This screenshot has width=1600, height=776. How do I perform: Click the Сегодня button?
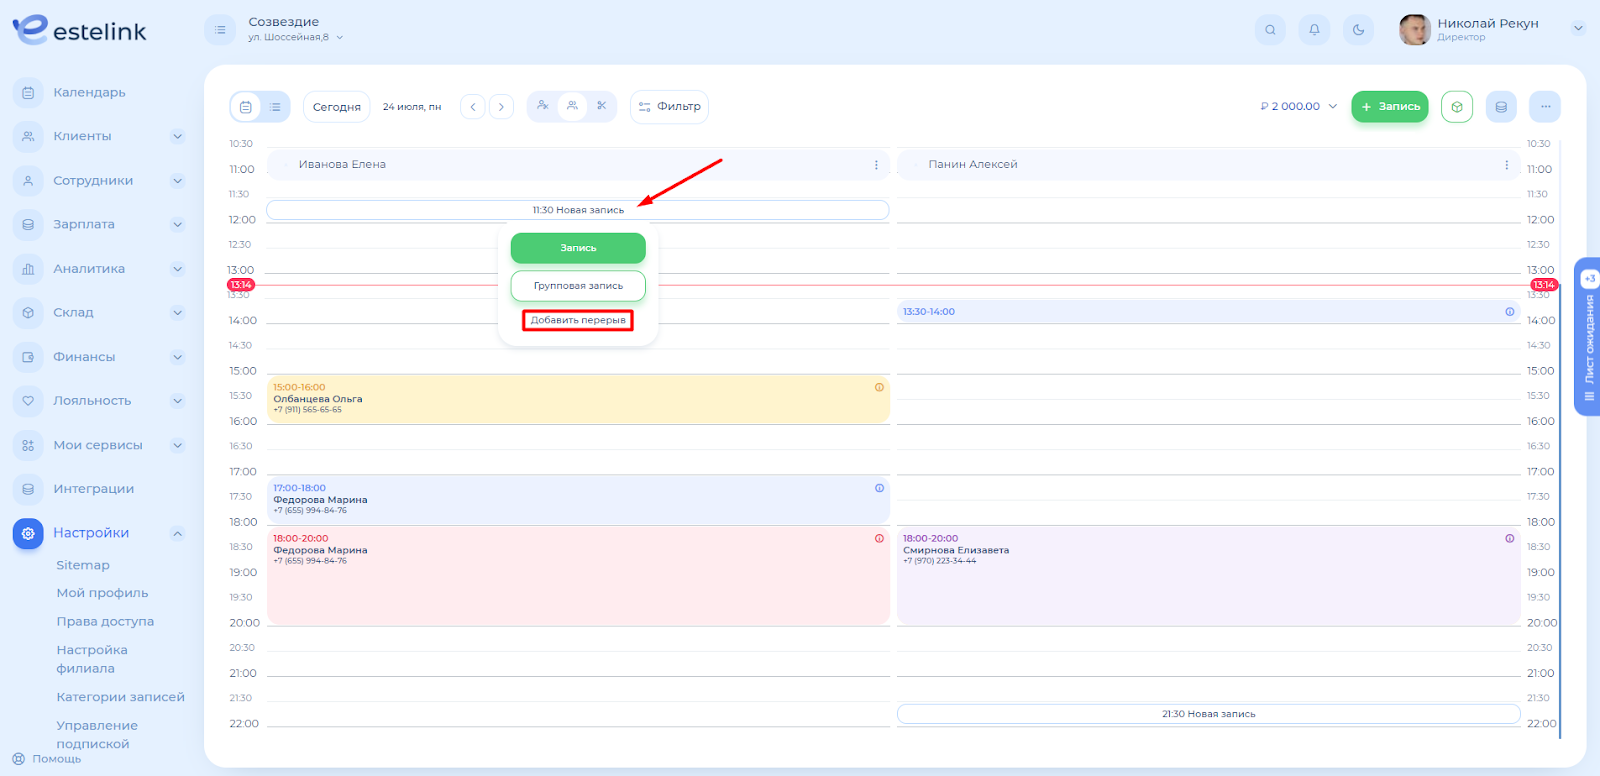pos(336,107)
